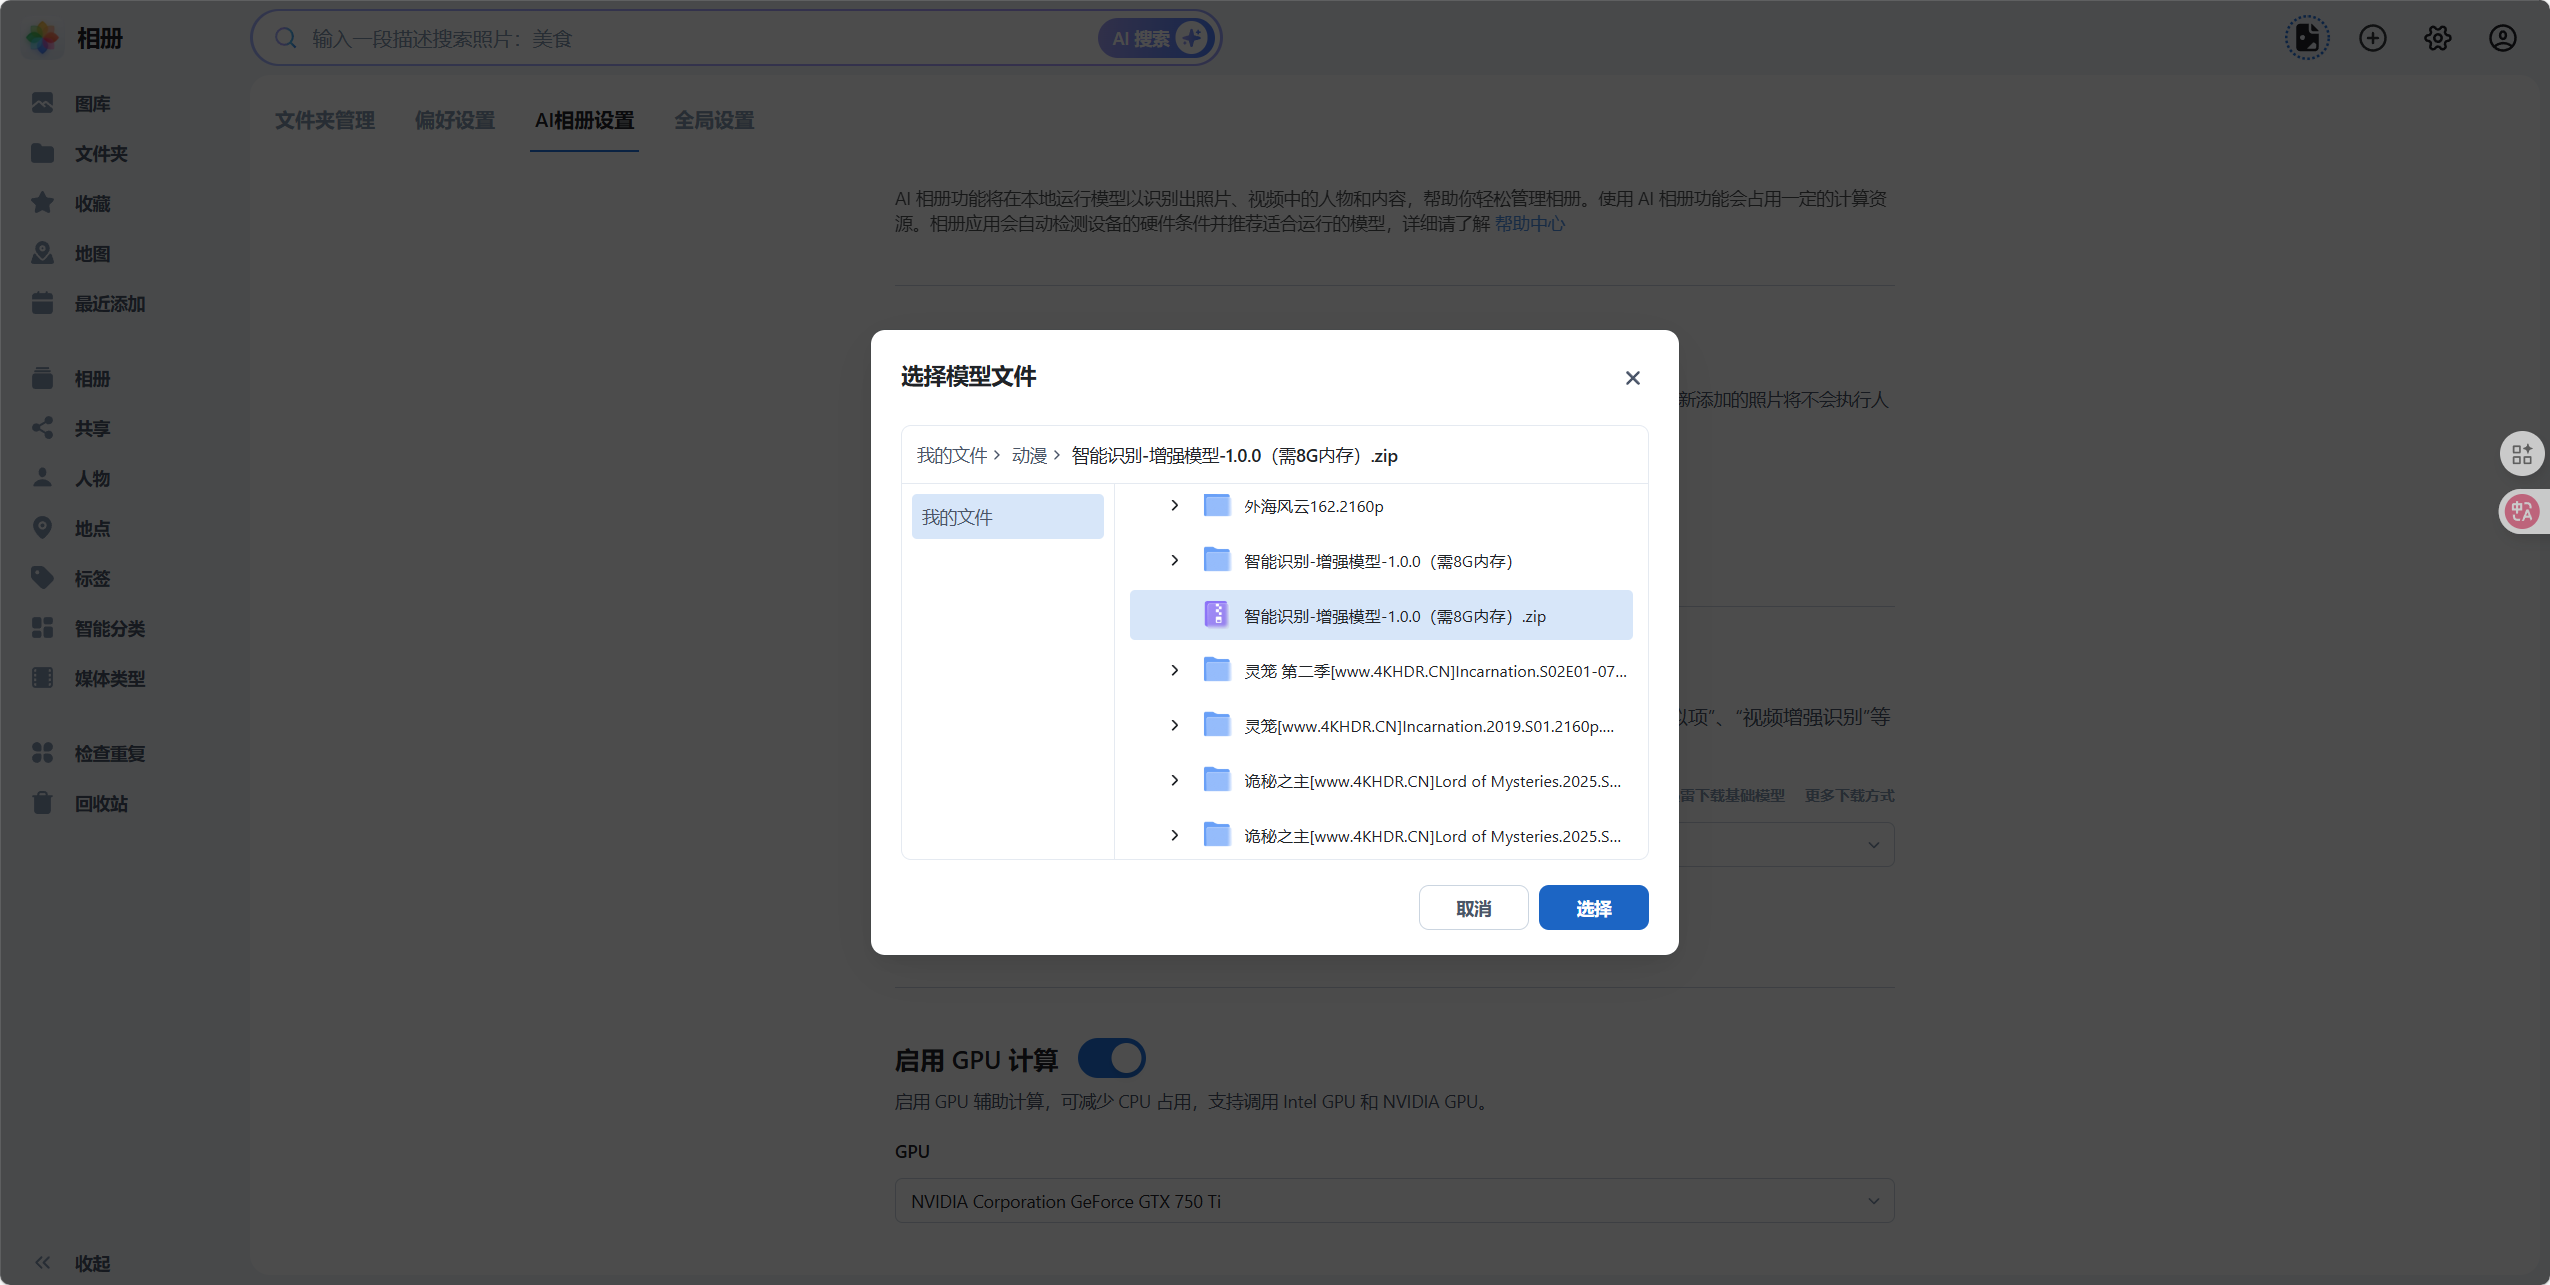Open the settings gear icon
Image resolution: width=2550 pixels, height=1285 pixels.
point(2437,38)
